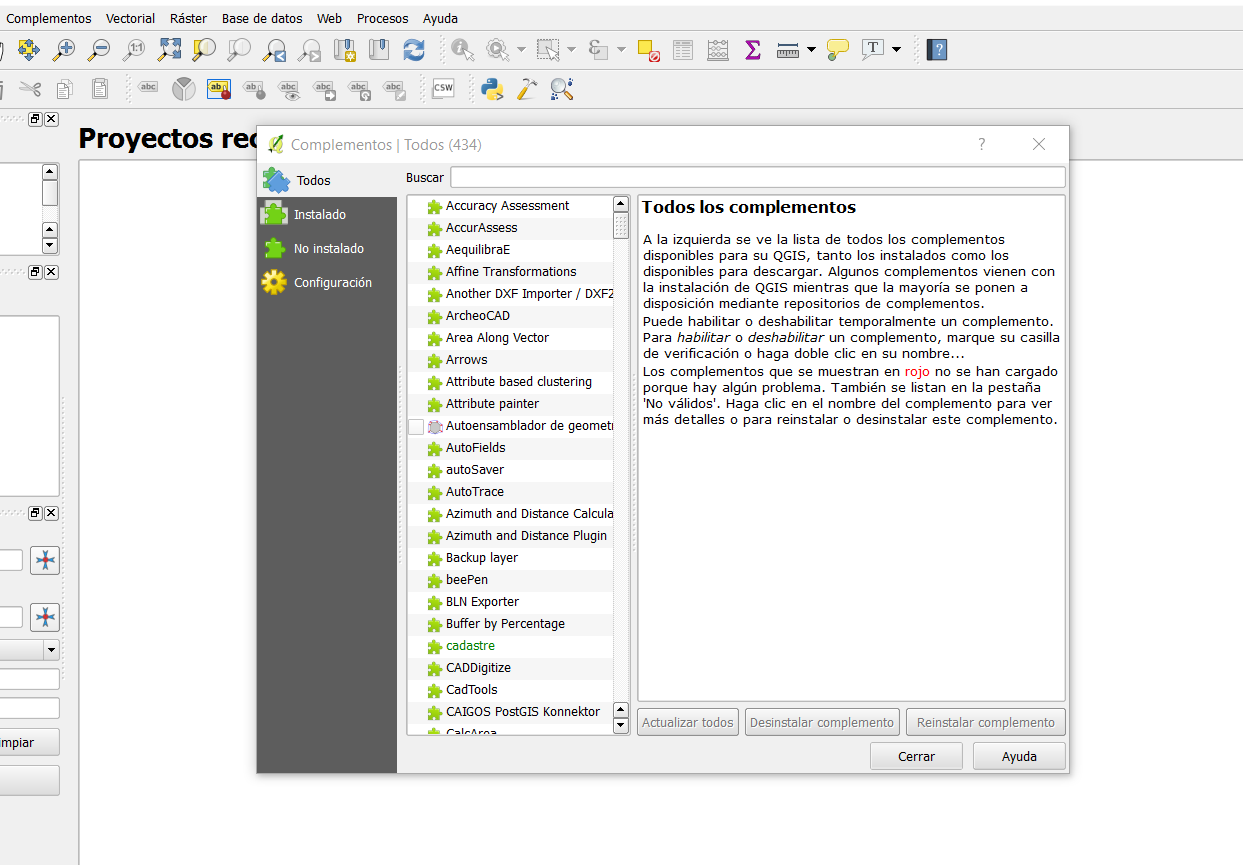Click the Zoom Last icon
Viewport: 1243px width, 865px height.
point(275,49)
